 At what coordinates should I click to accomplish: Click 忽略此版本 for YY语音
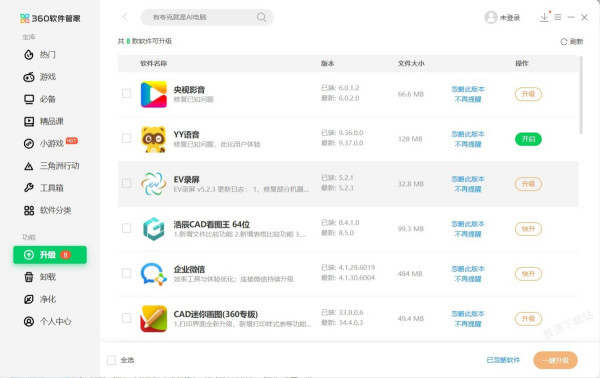pyautogui.click(x=468, y=134)
